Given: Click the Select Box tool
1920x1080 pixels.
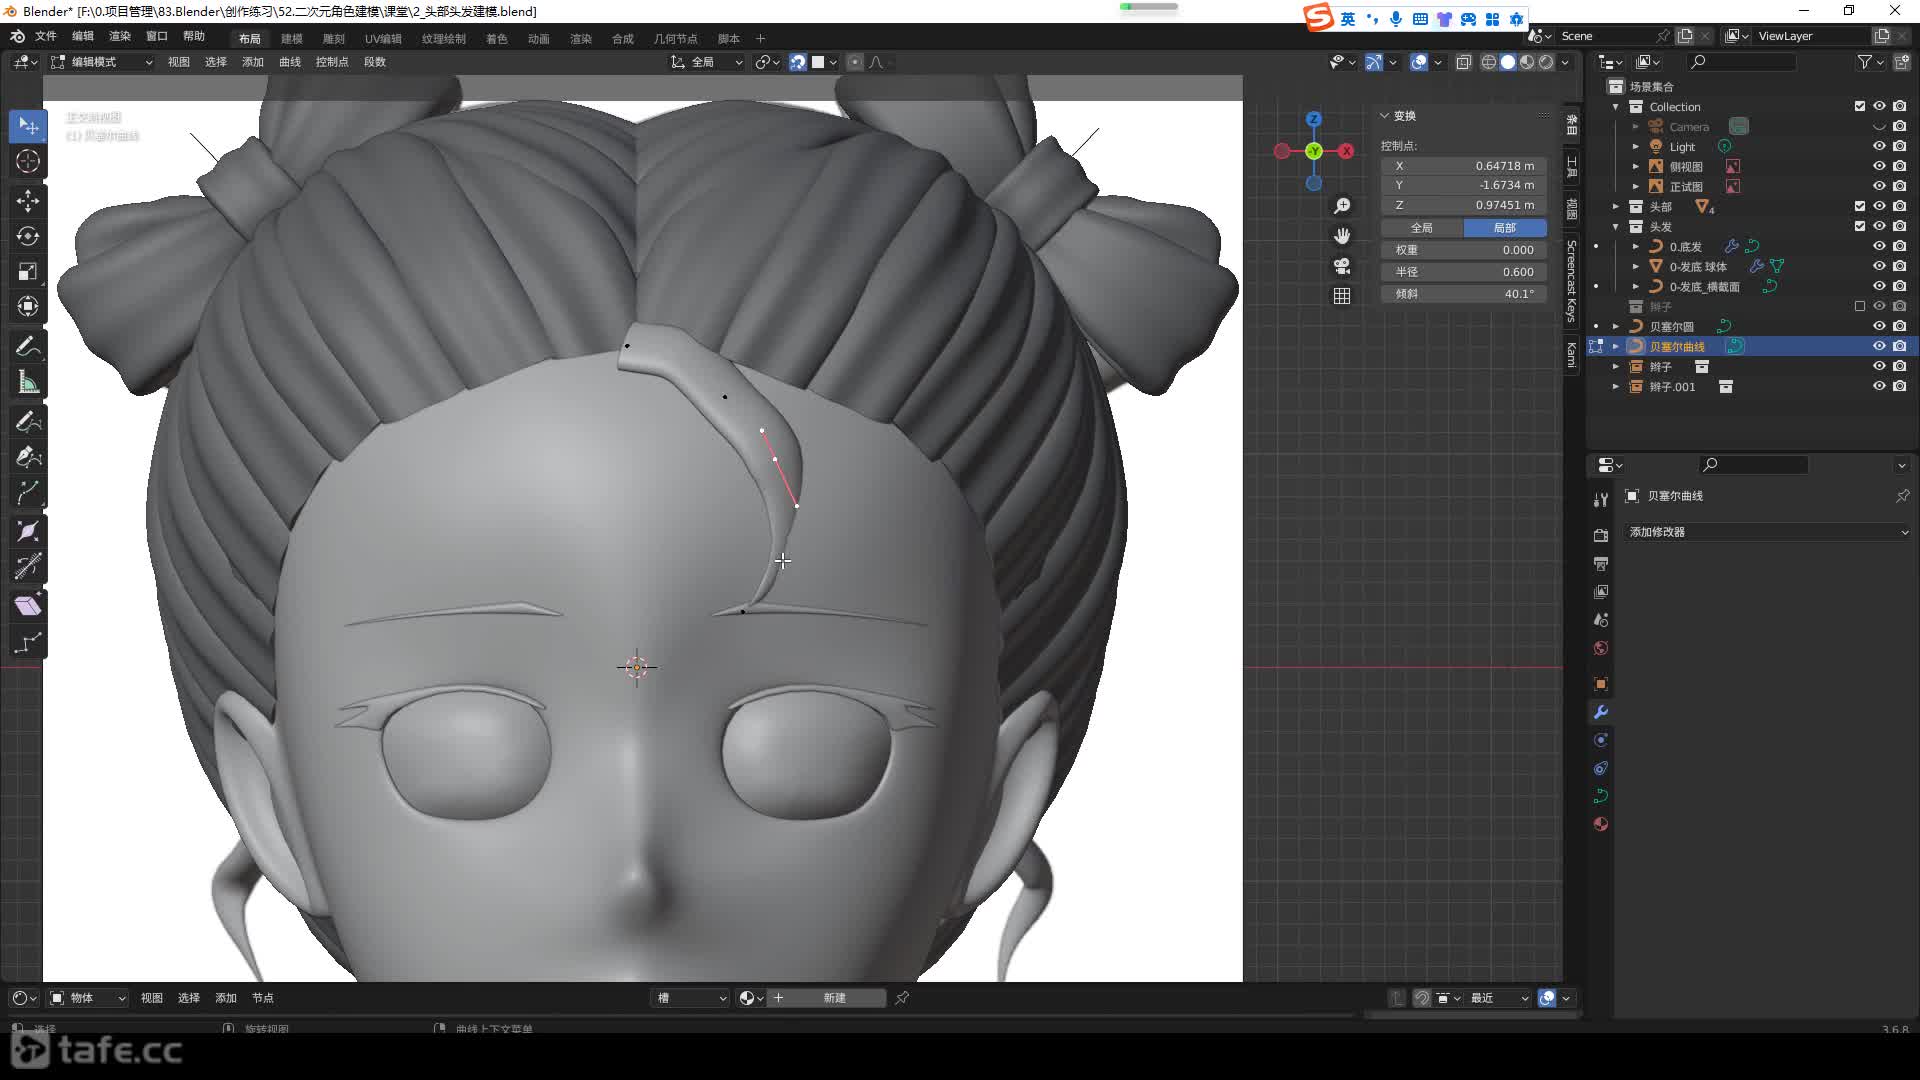Looking at the screenshot, I should 28,126.
